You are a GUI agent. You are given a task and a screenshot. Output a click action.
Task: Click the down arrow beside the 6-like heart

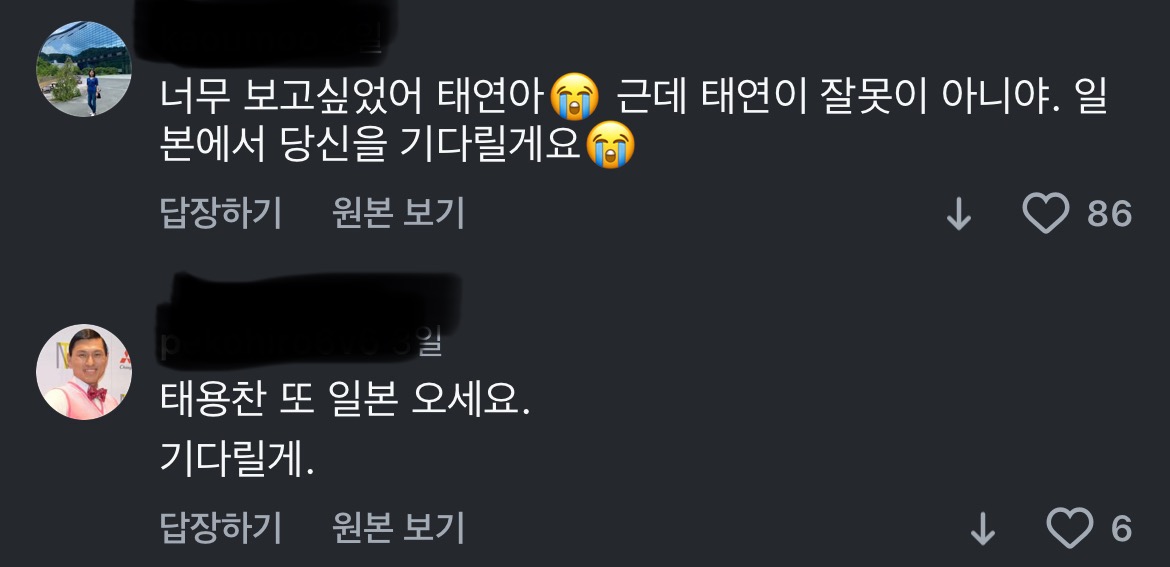(983, 530)
